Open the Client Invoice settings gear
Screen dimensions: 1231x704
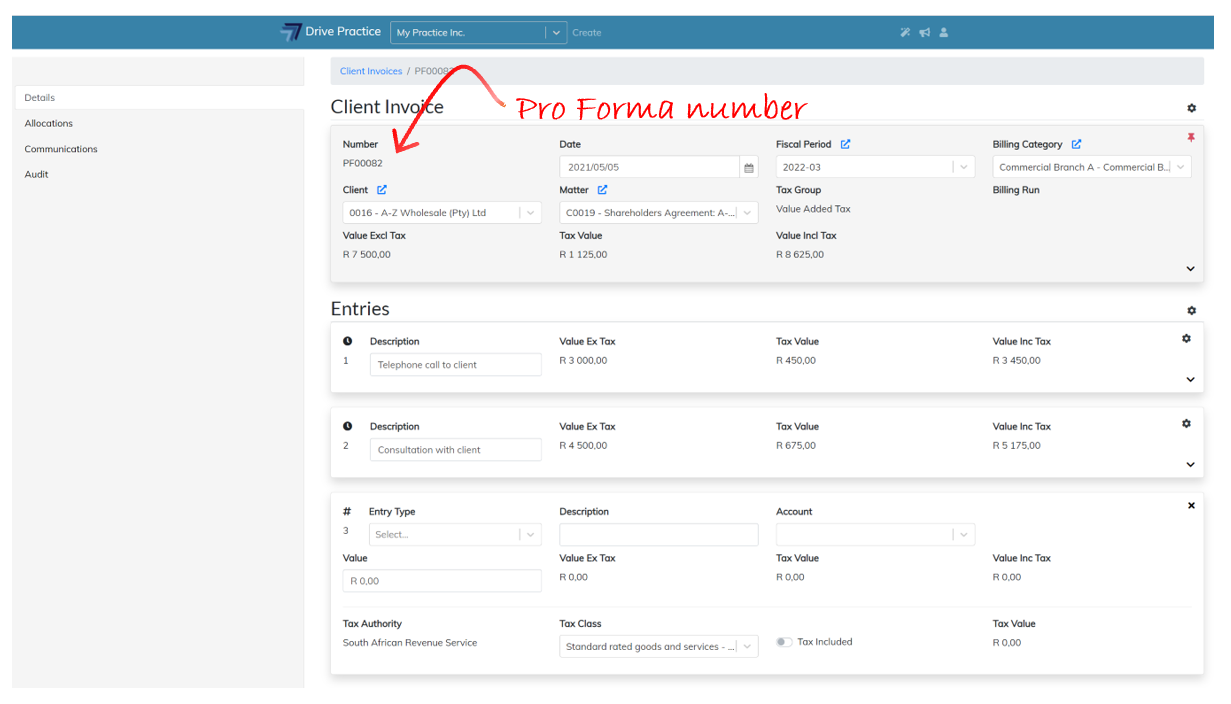click(x=1191, y=108)
